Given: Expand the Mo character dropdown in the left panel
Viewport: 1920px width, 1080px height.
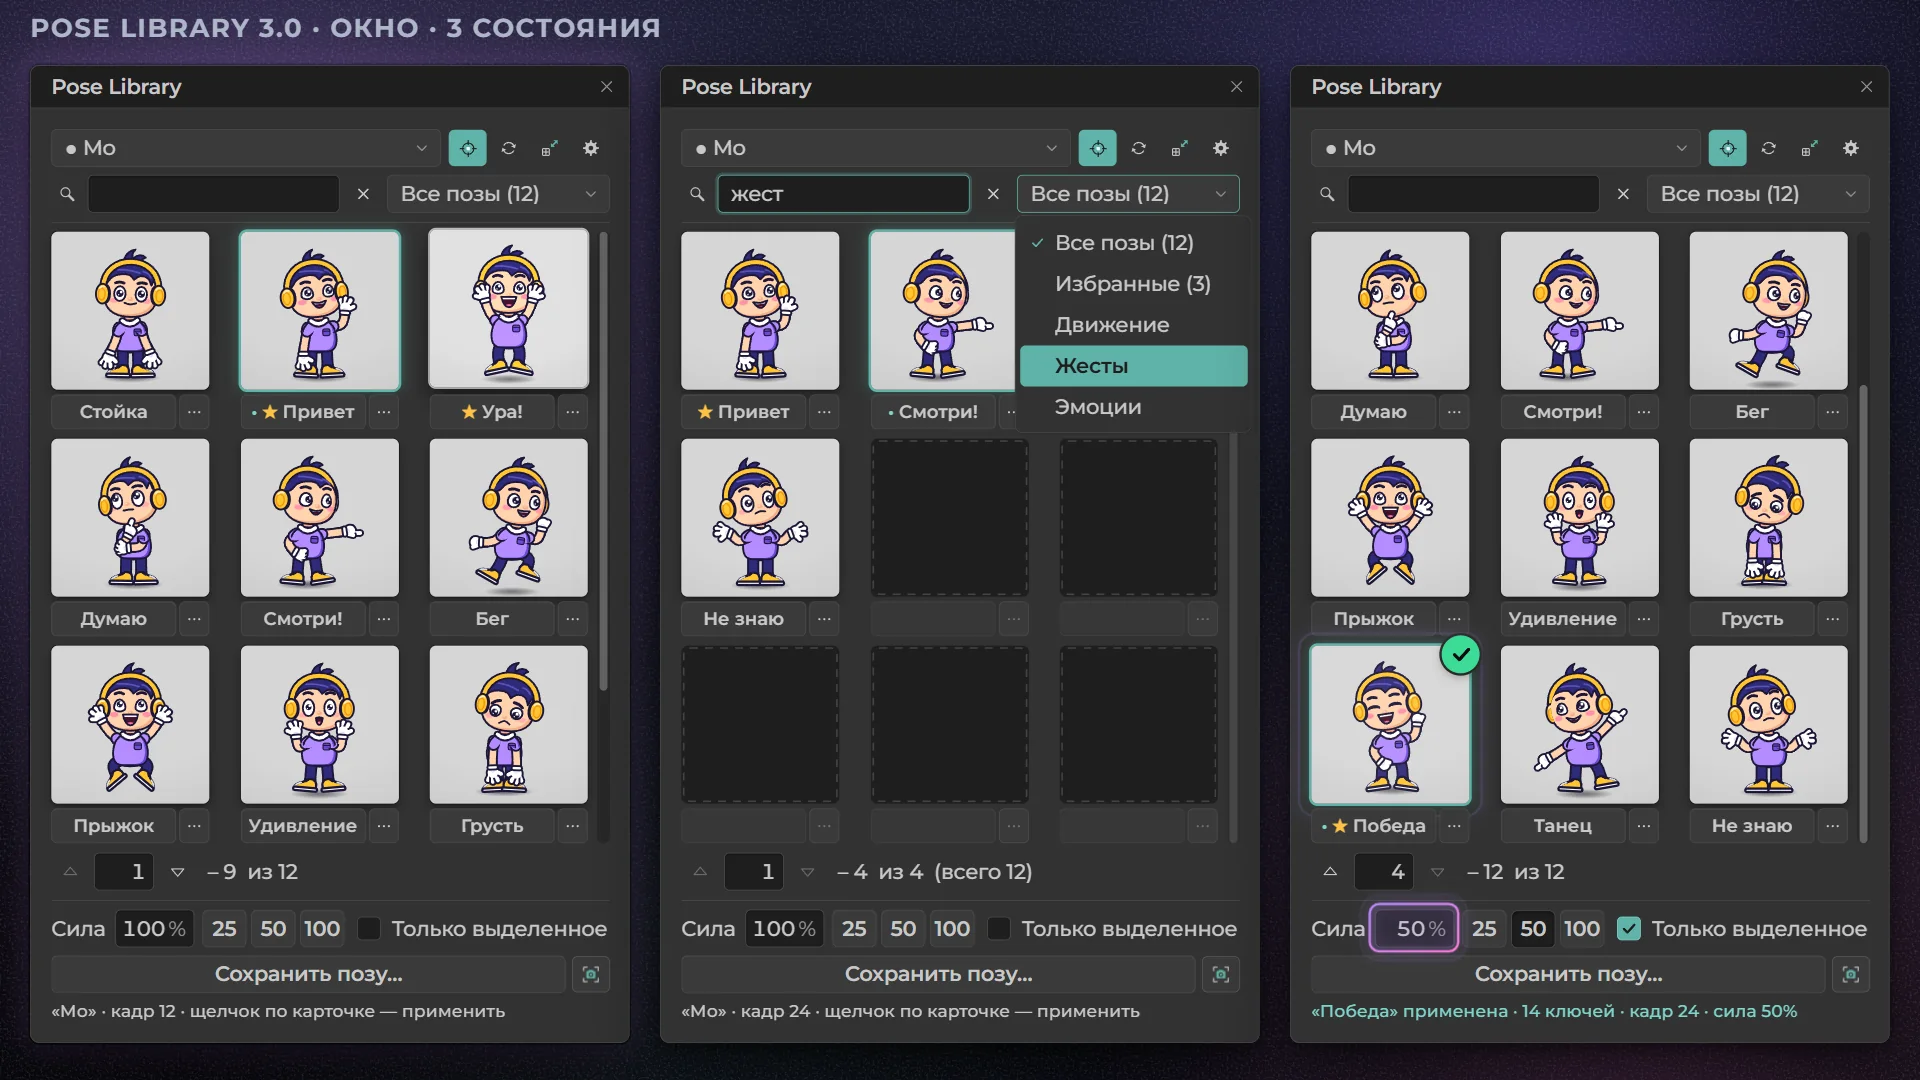Looking at the screenshot, I should coord(246,148).
